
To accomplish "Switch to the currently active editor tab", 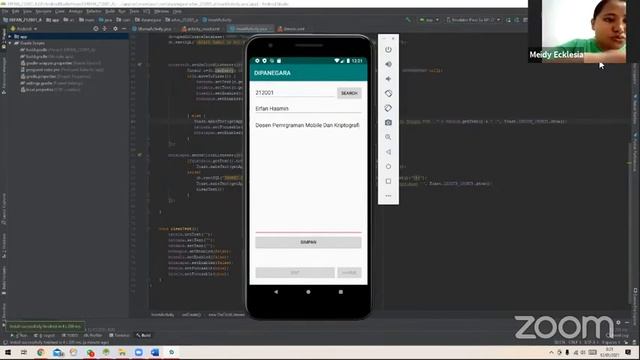I will pos(251,29).
